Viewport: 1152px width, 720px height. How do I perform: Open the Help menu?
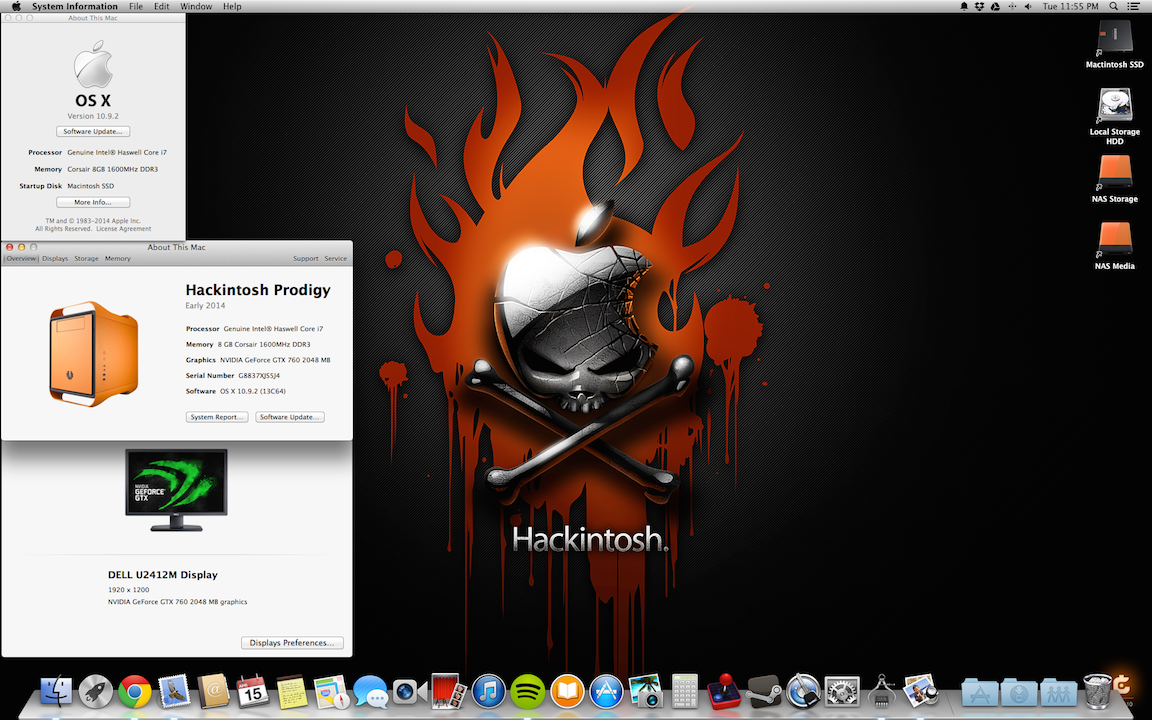[232, 7]
